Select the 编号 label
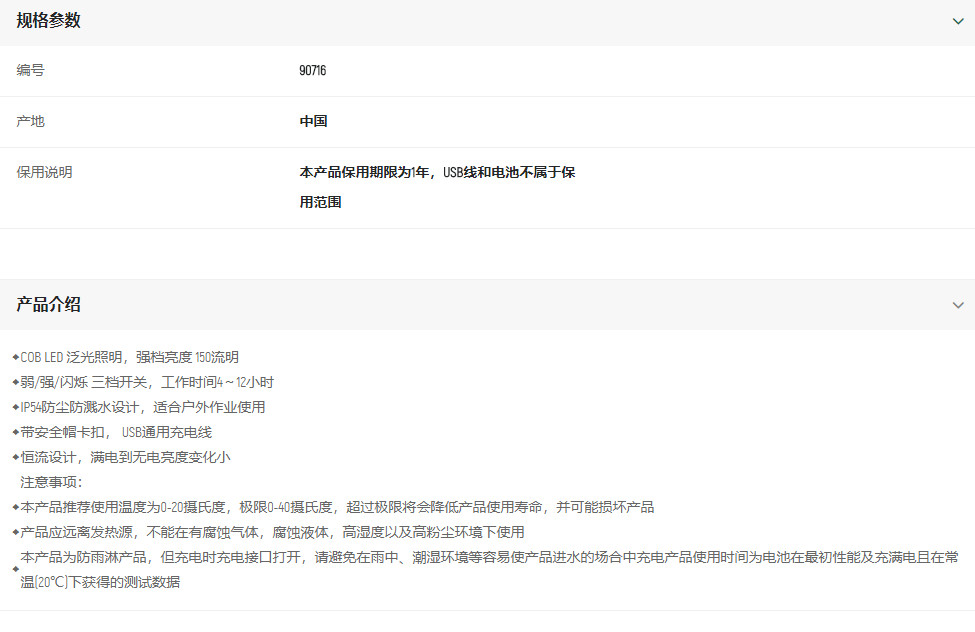975x632 pixels. [30, 71]
